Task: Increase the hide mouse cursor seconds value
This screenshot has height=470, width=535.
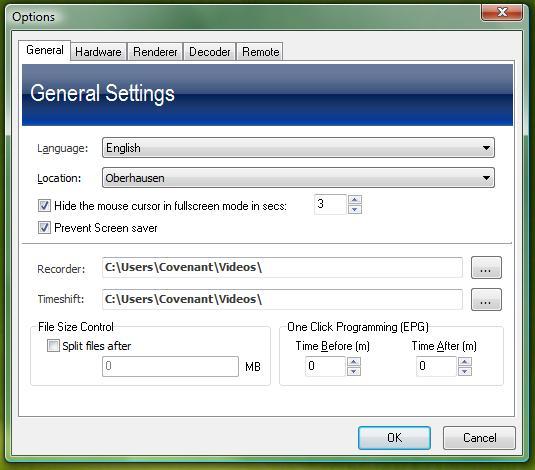Action: pos(355,200)
